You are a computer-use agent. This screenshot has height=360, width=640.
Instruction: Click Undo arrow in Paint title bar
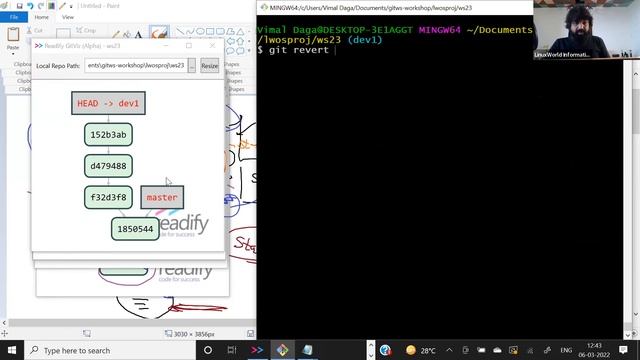click(30, 6)
